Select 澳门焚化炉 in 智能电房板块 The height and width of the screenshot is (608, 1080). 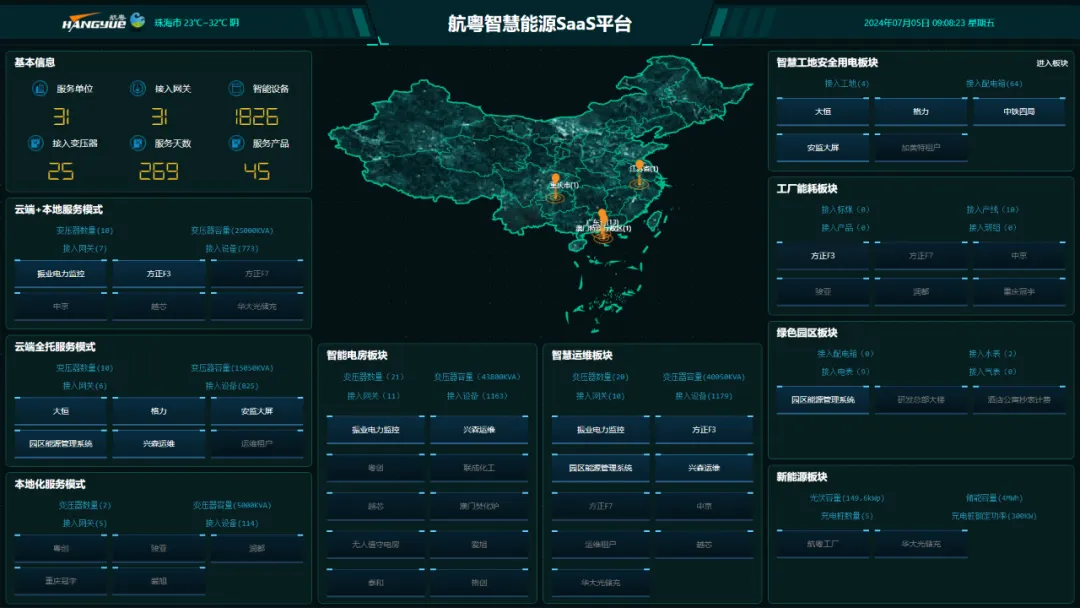[479, 506]
